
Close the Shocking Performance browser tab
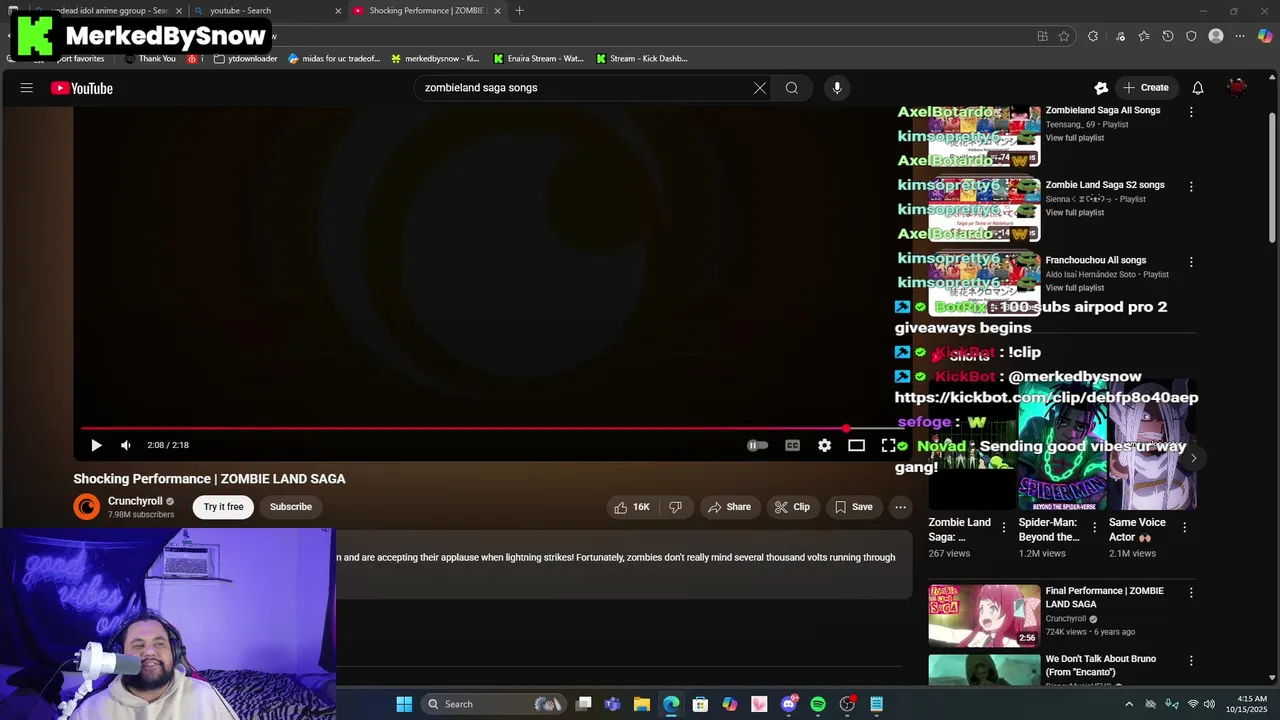pyautogui.click(x=497, y=11)
